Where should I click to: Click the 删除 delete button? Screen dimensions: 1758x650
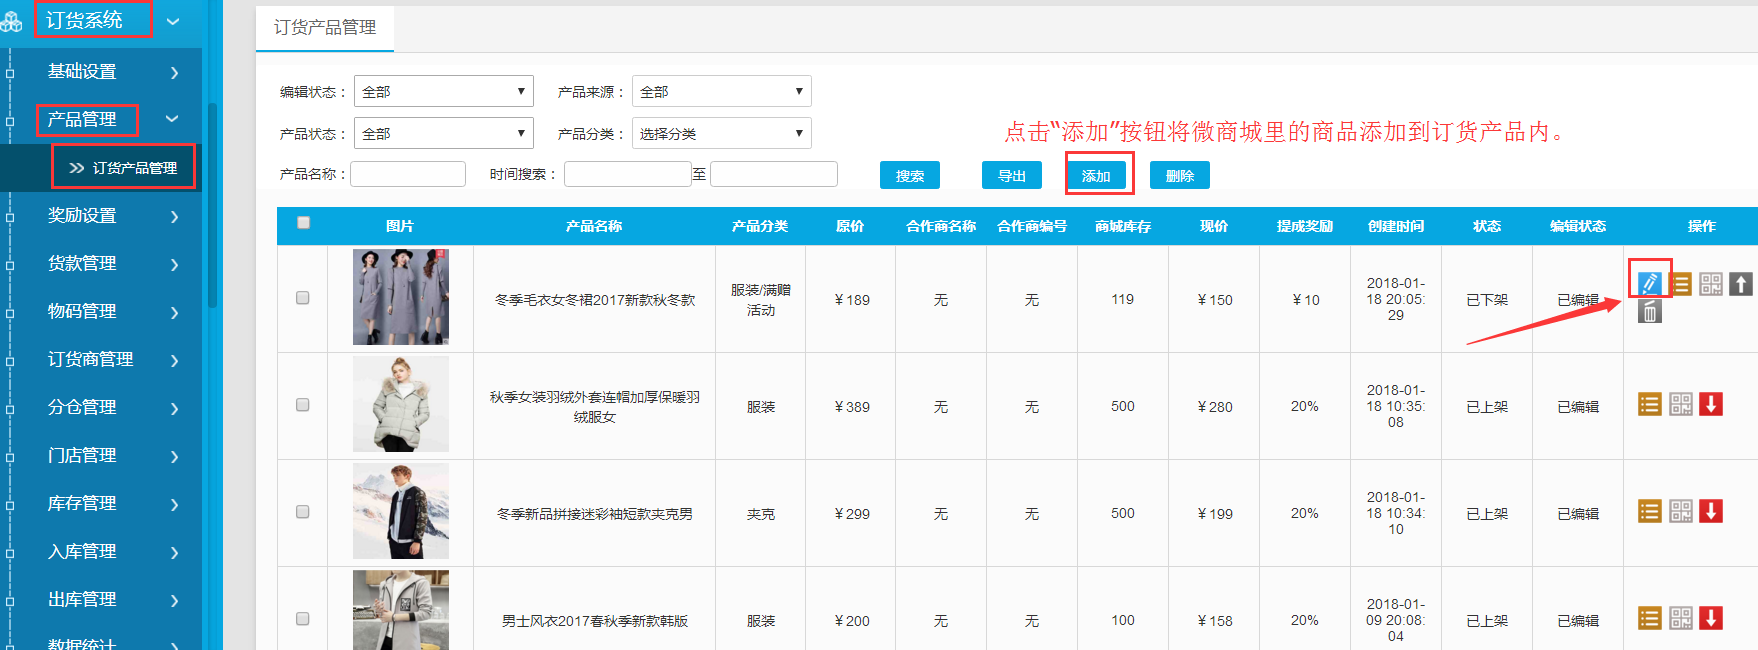point(1180,176)
